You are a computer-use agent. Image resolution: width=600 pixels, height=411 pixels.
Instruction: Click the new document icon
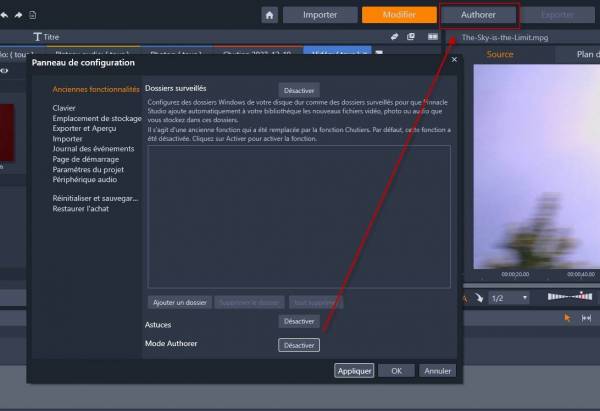click(x=34, y=15)
